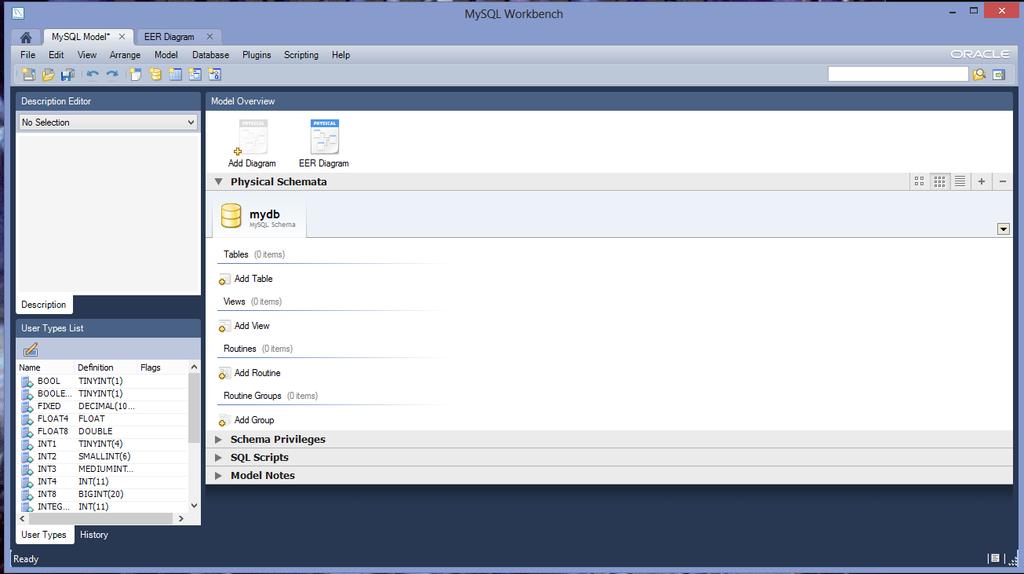The height and width of the screenshot is (574, 1024).
Task: Select the BOOL user type row
Action: (x=103, y=381)
